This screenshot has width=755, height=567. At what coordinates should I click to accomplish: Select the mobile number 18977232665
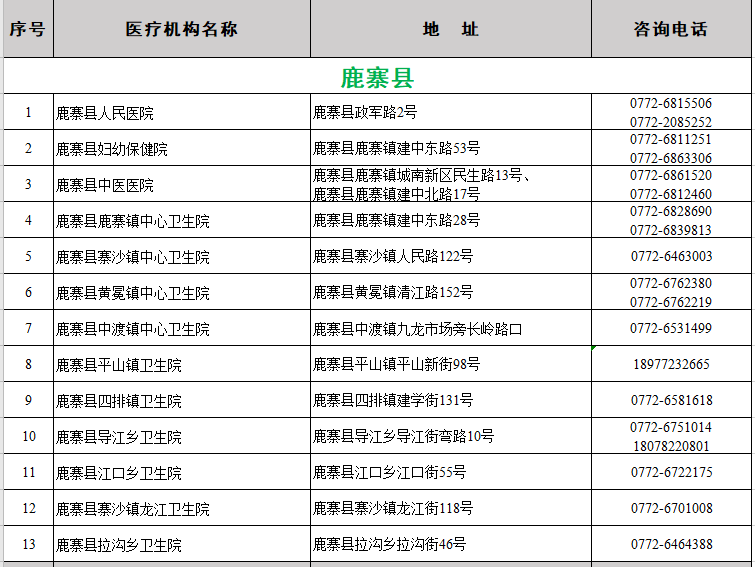[671, 365]
